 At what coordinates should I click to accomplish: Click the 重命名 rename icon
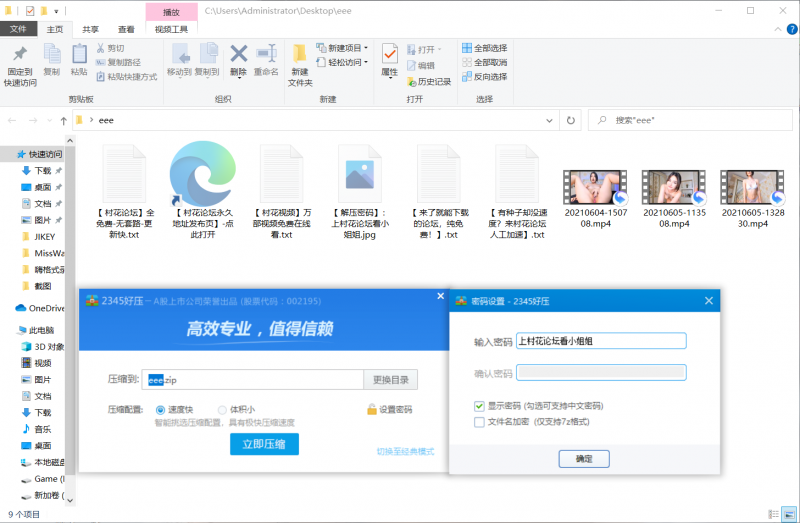266,54
